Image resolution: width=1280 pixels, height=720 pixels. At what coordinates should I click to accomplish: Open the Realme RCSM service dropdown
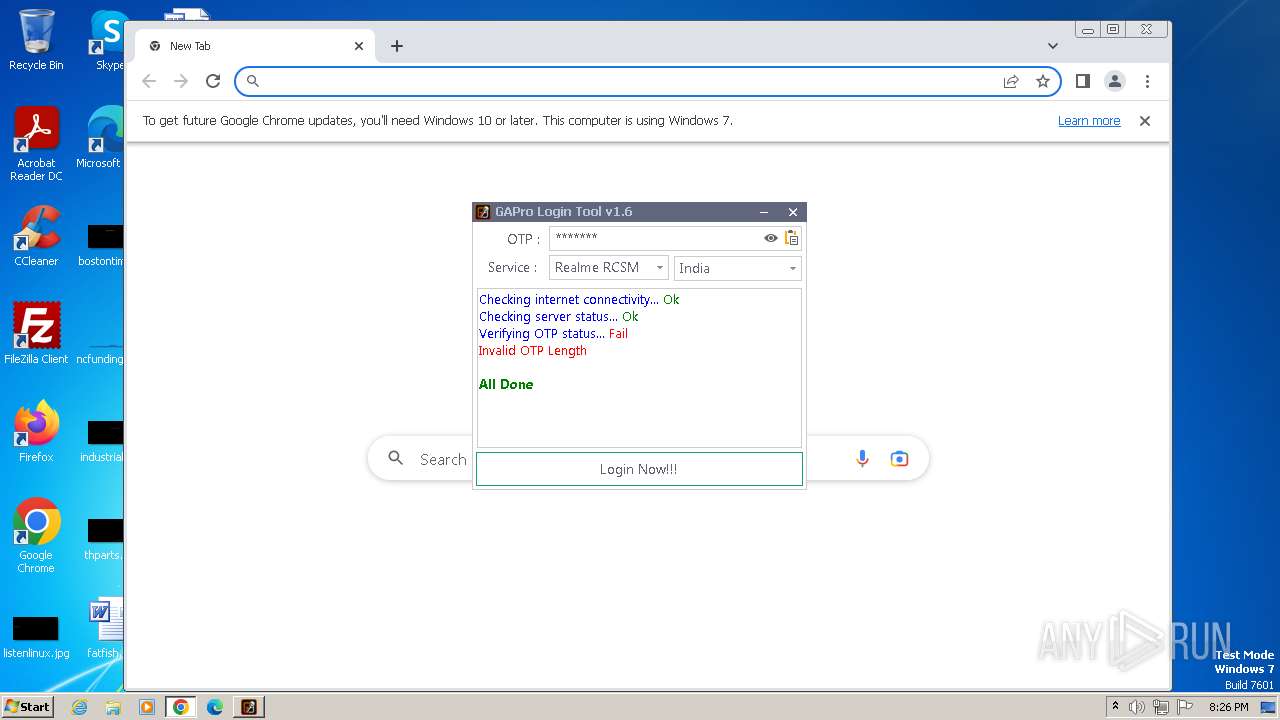coord(609,267)
